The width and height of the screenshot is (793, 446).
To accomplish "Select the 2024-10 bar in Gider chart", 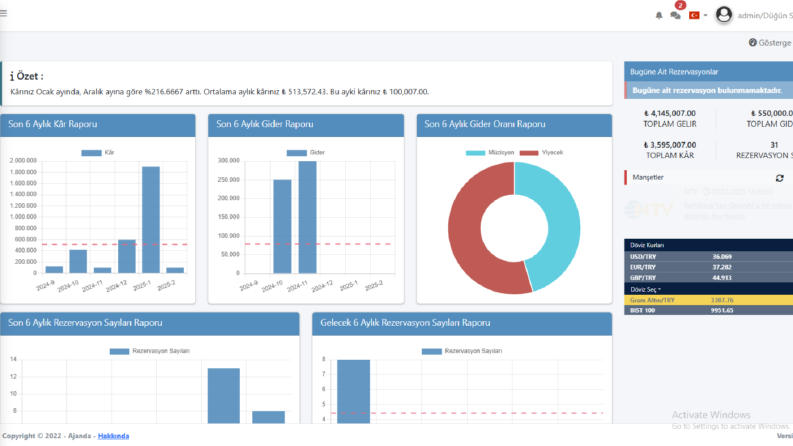I will pos(282,227).
